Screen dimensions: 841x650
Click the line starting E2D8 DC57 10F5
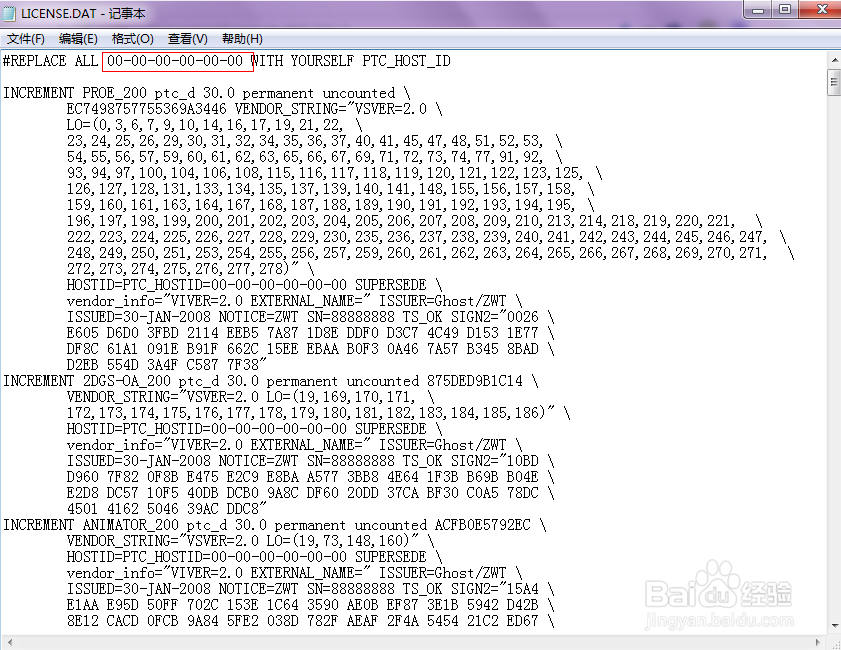(x=310, y=493)
